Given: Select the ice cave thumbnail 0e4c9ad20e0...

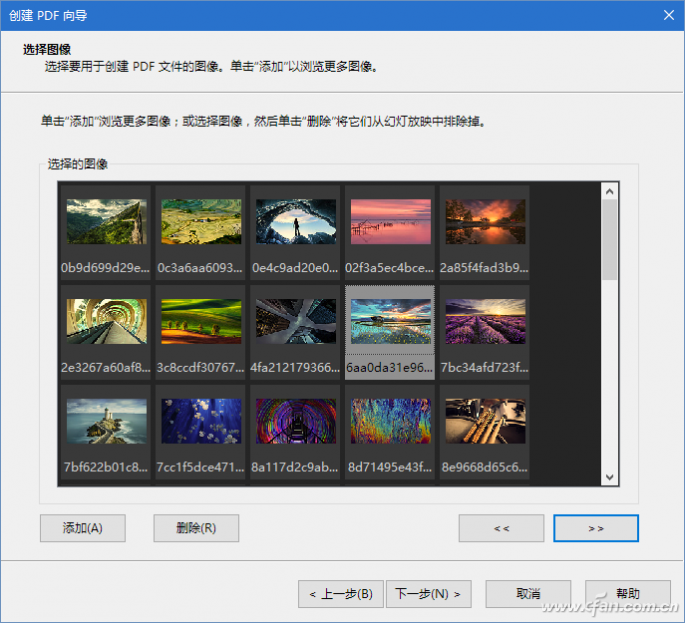Looking at the screenshot, I should coord(296,222).
